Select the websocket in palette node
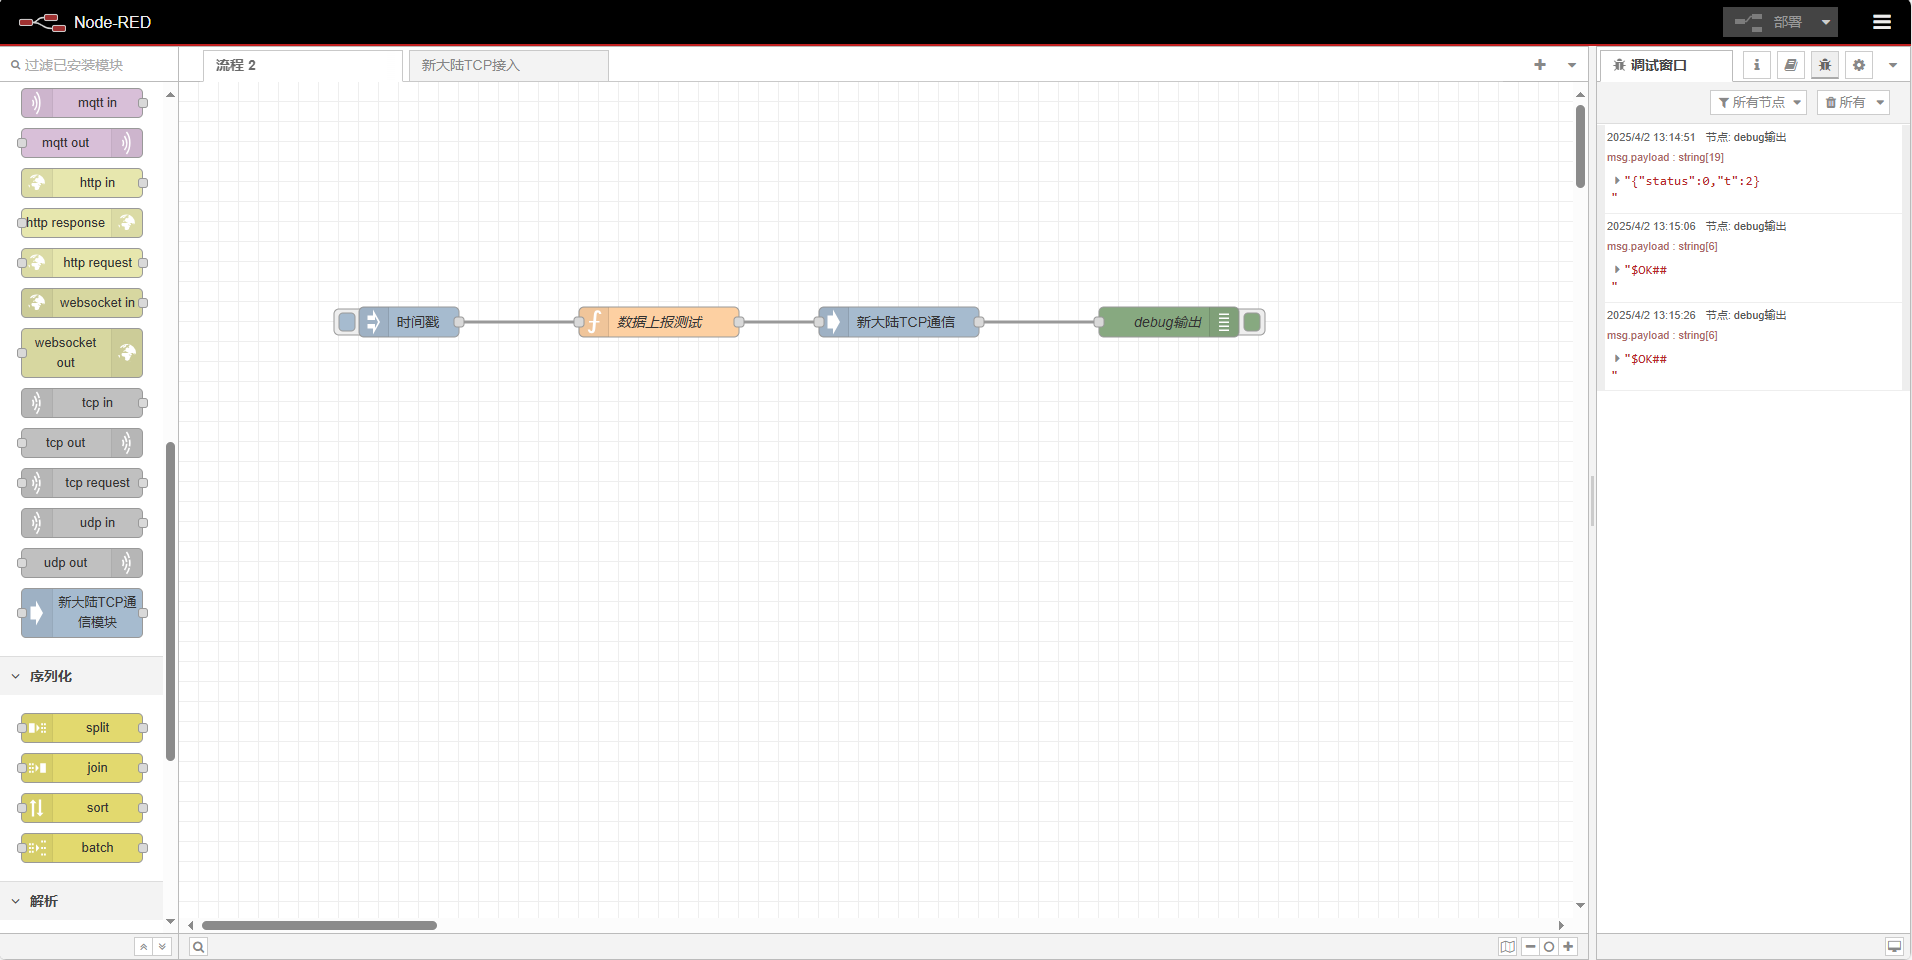1912x960 pixels. point(82,303)
